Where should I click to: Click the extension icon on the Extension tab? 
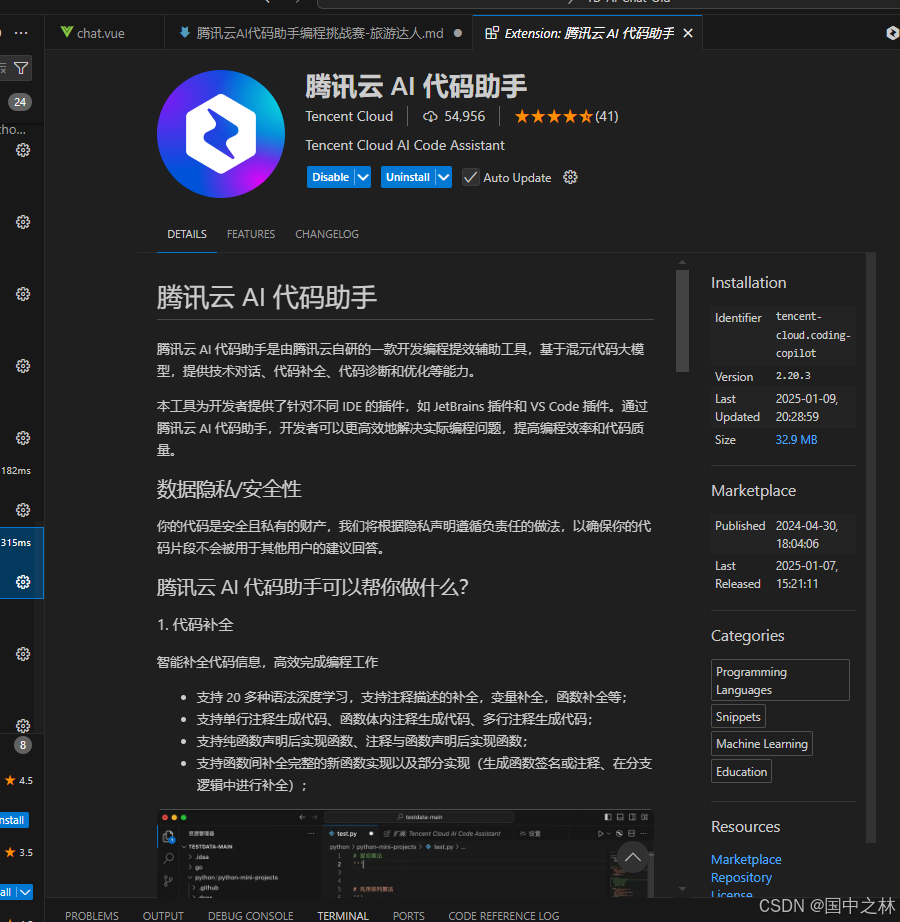(x=491, y=33)
